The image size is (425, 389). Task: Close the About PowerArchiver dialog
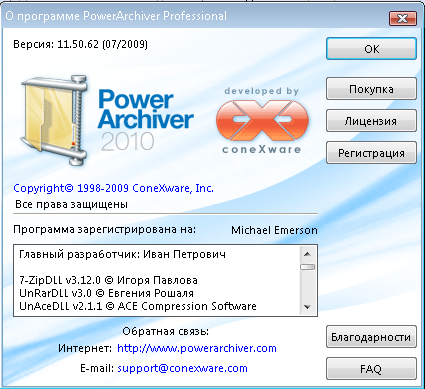pyautogui.click(x=403, y=18)
